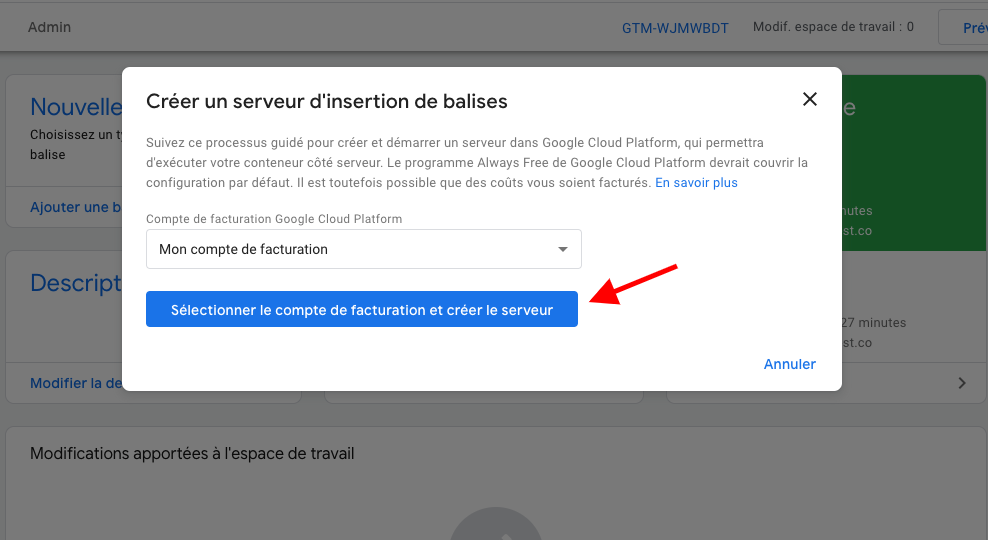988x540 pixels.
Task: Click the 27 minutes timestamp text
Action: coord(873,323)
